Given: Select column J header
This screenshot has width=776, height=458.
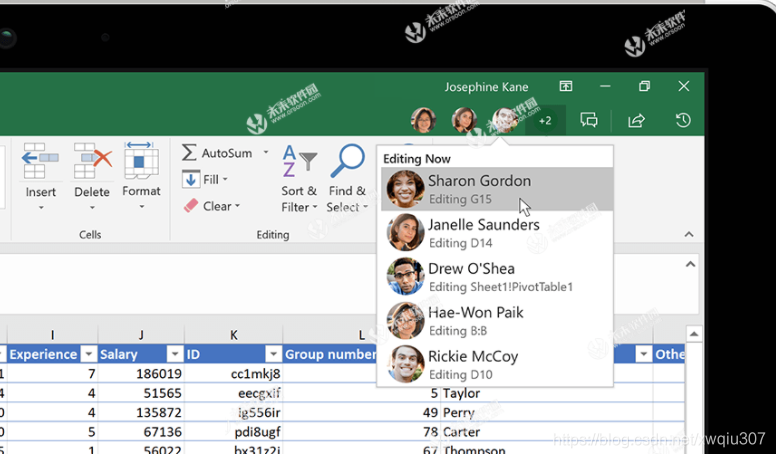Looking at the screenshot, I should pyautogui.click(x=141, y=335).
